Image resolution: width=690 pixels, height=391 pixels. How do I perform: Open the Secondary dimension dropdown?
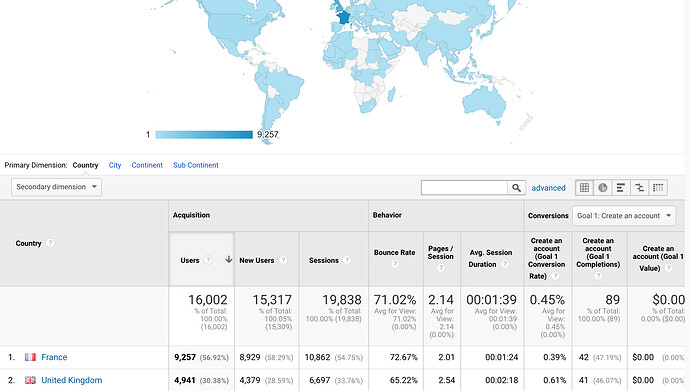point(56,187)
